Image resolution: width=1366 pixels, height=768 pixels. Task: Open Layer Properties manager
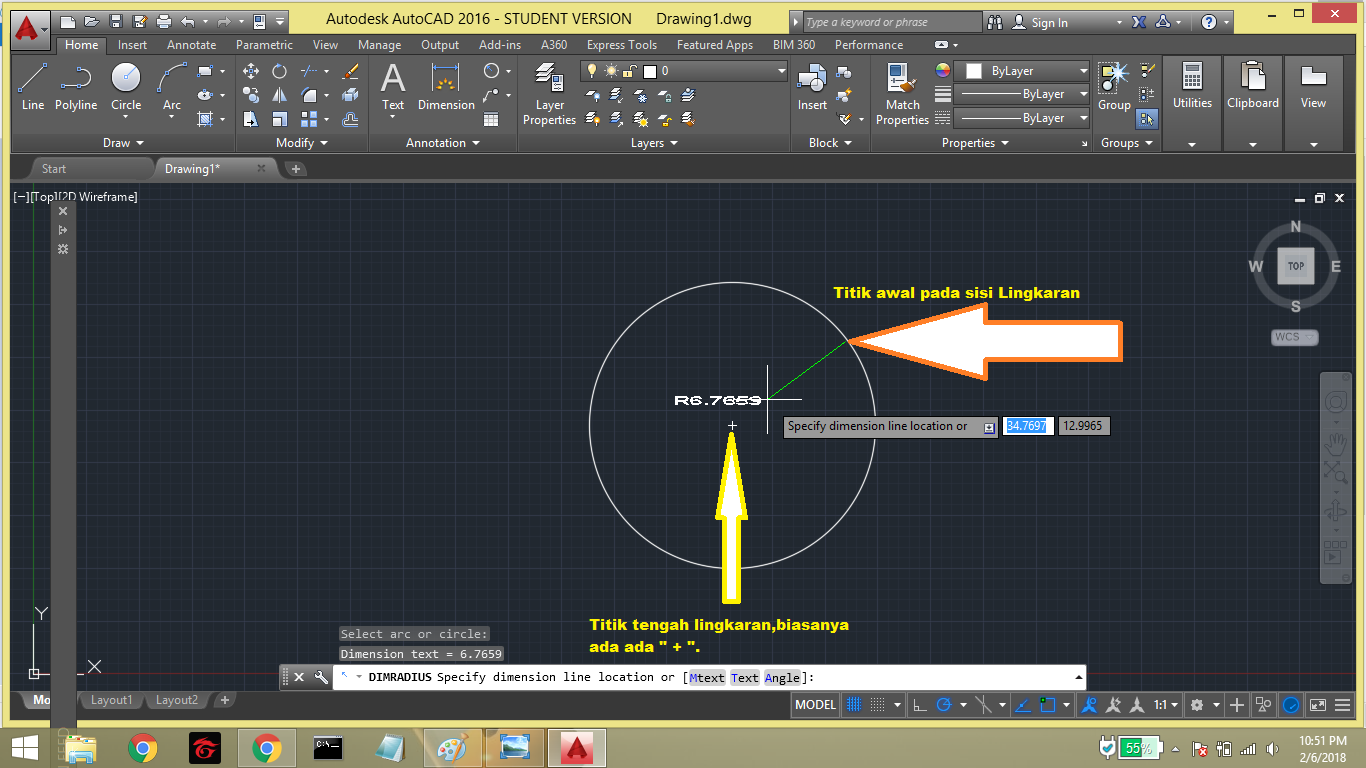click(x=549, y=94)
